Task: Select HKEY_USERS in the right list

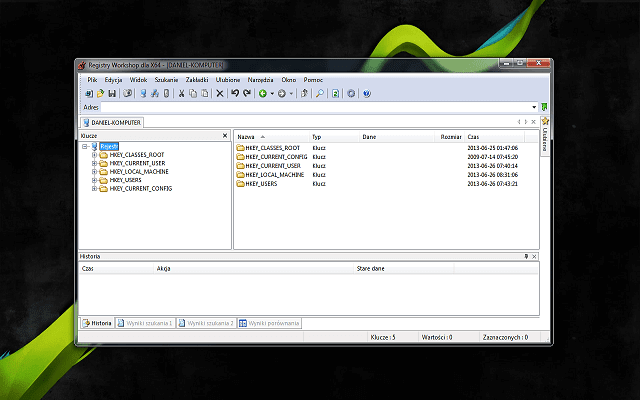Action: click(260, 184)
